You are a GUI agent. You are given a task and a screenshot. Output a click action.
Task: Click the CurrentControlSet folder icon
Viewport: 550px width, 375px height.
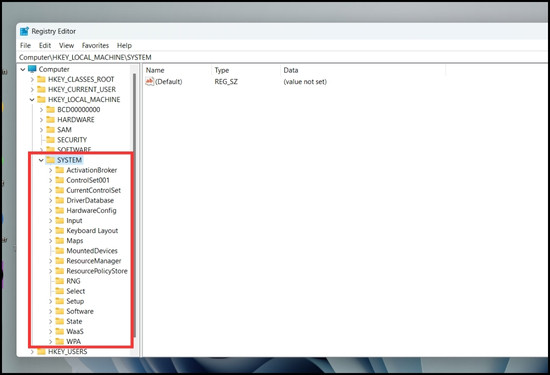60,190
